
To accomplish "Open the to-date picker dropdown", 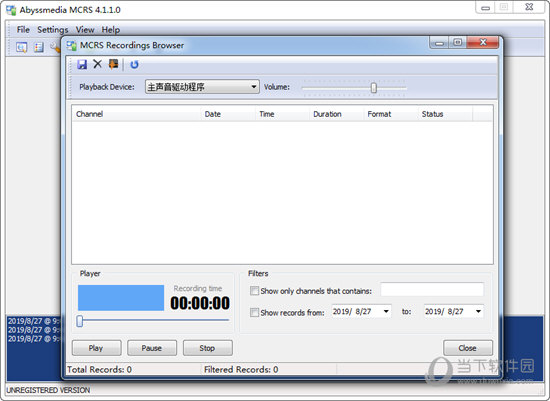I will click(478, 311).
